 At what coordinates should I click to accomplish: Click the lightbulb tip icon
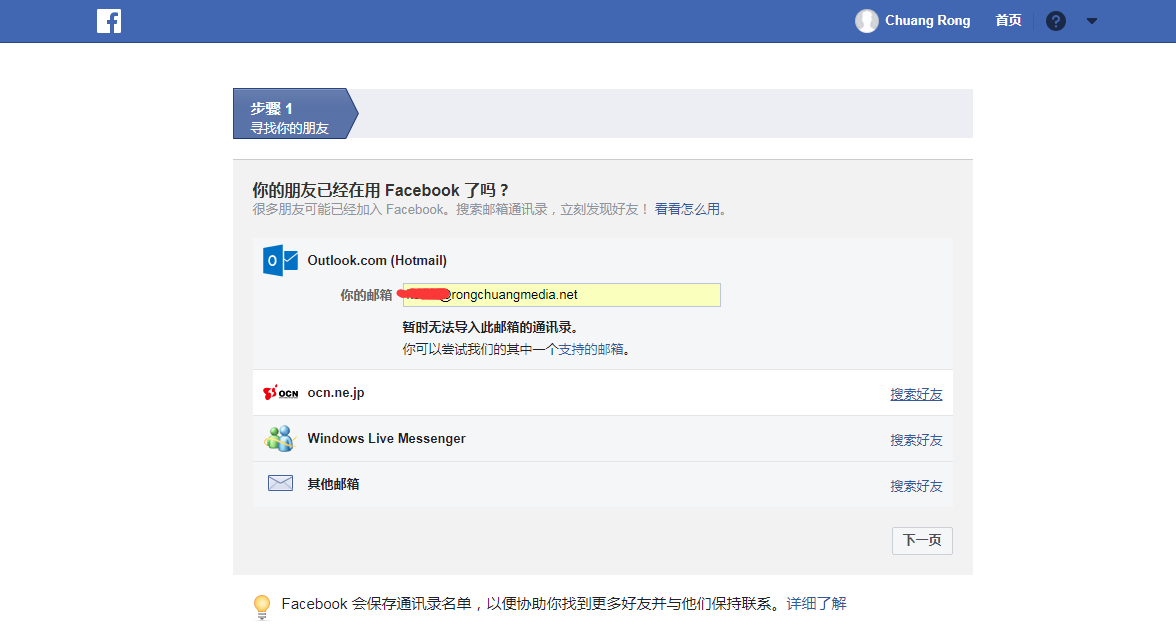(262, 606)
